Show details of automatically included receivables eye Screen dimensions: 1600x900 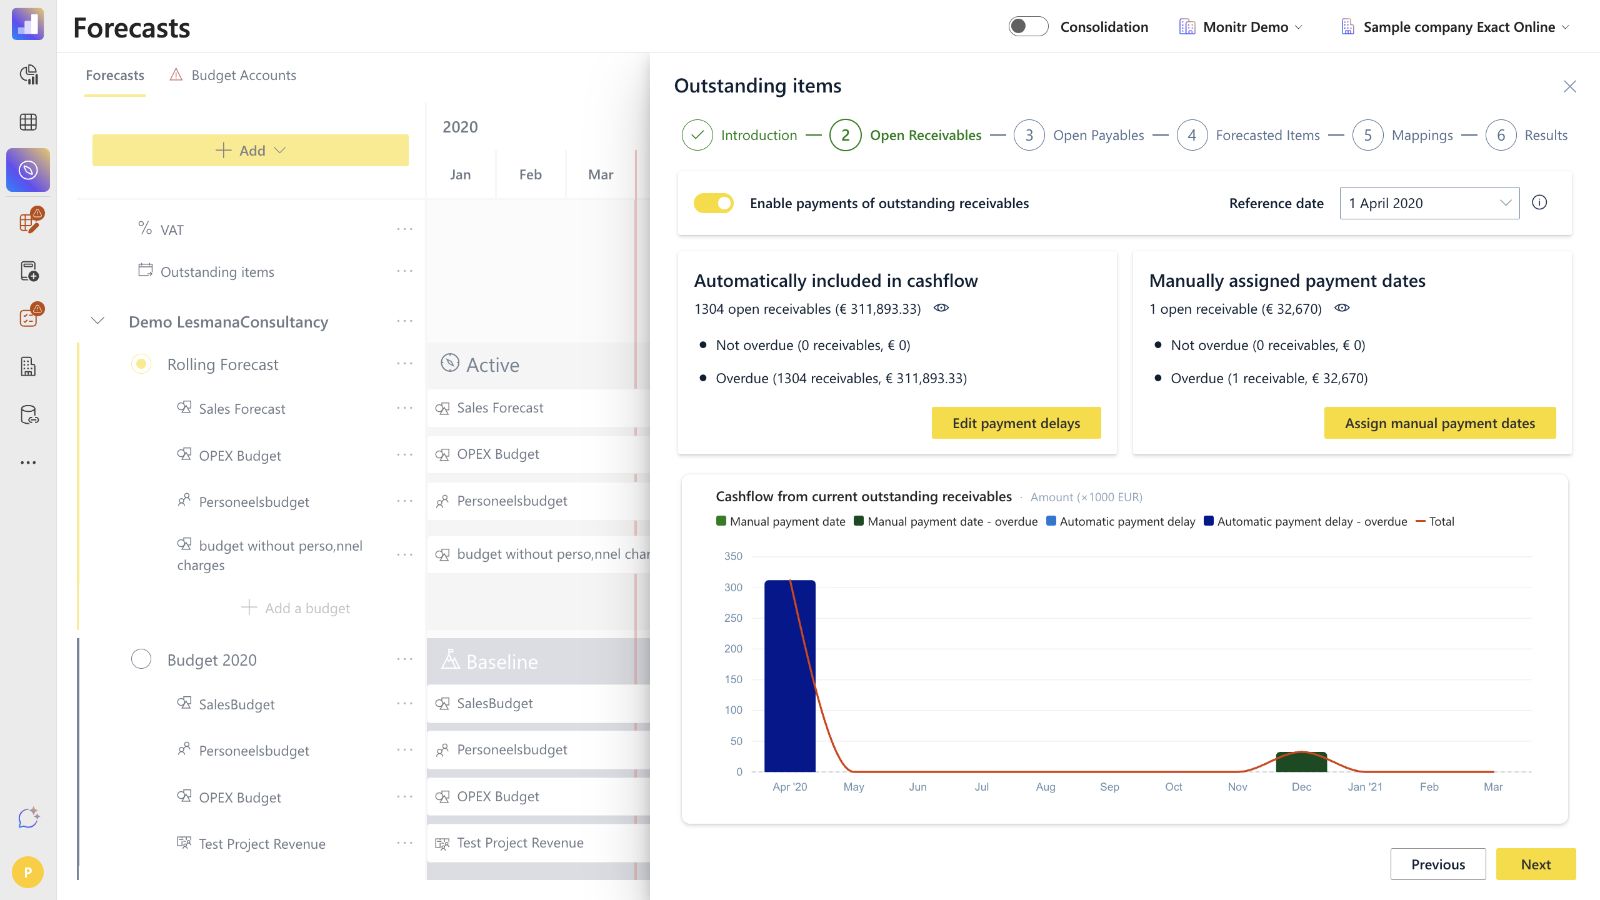[941, 308]
